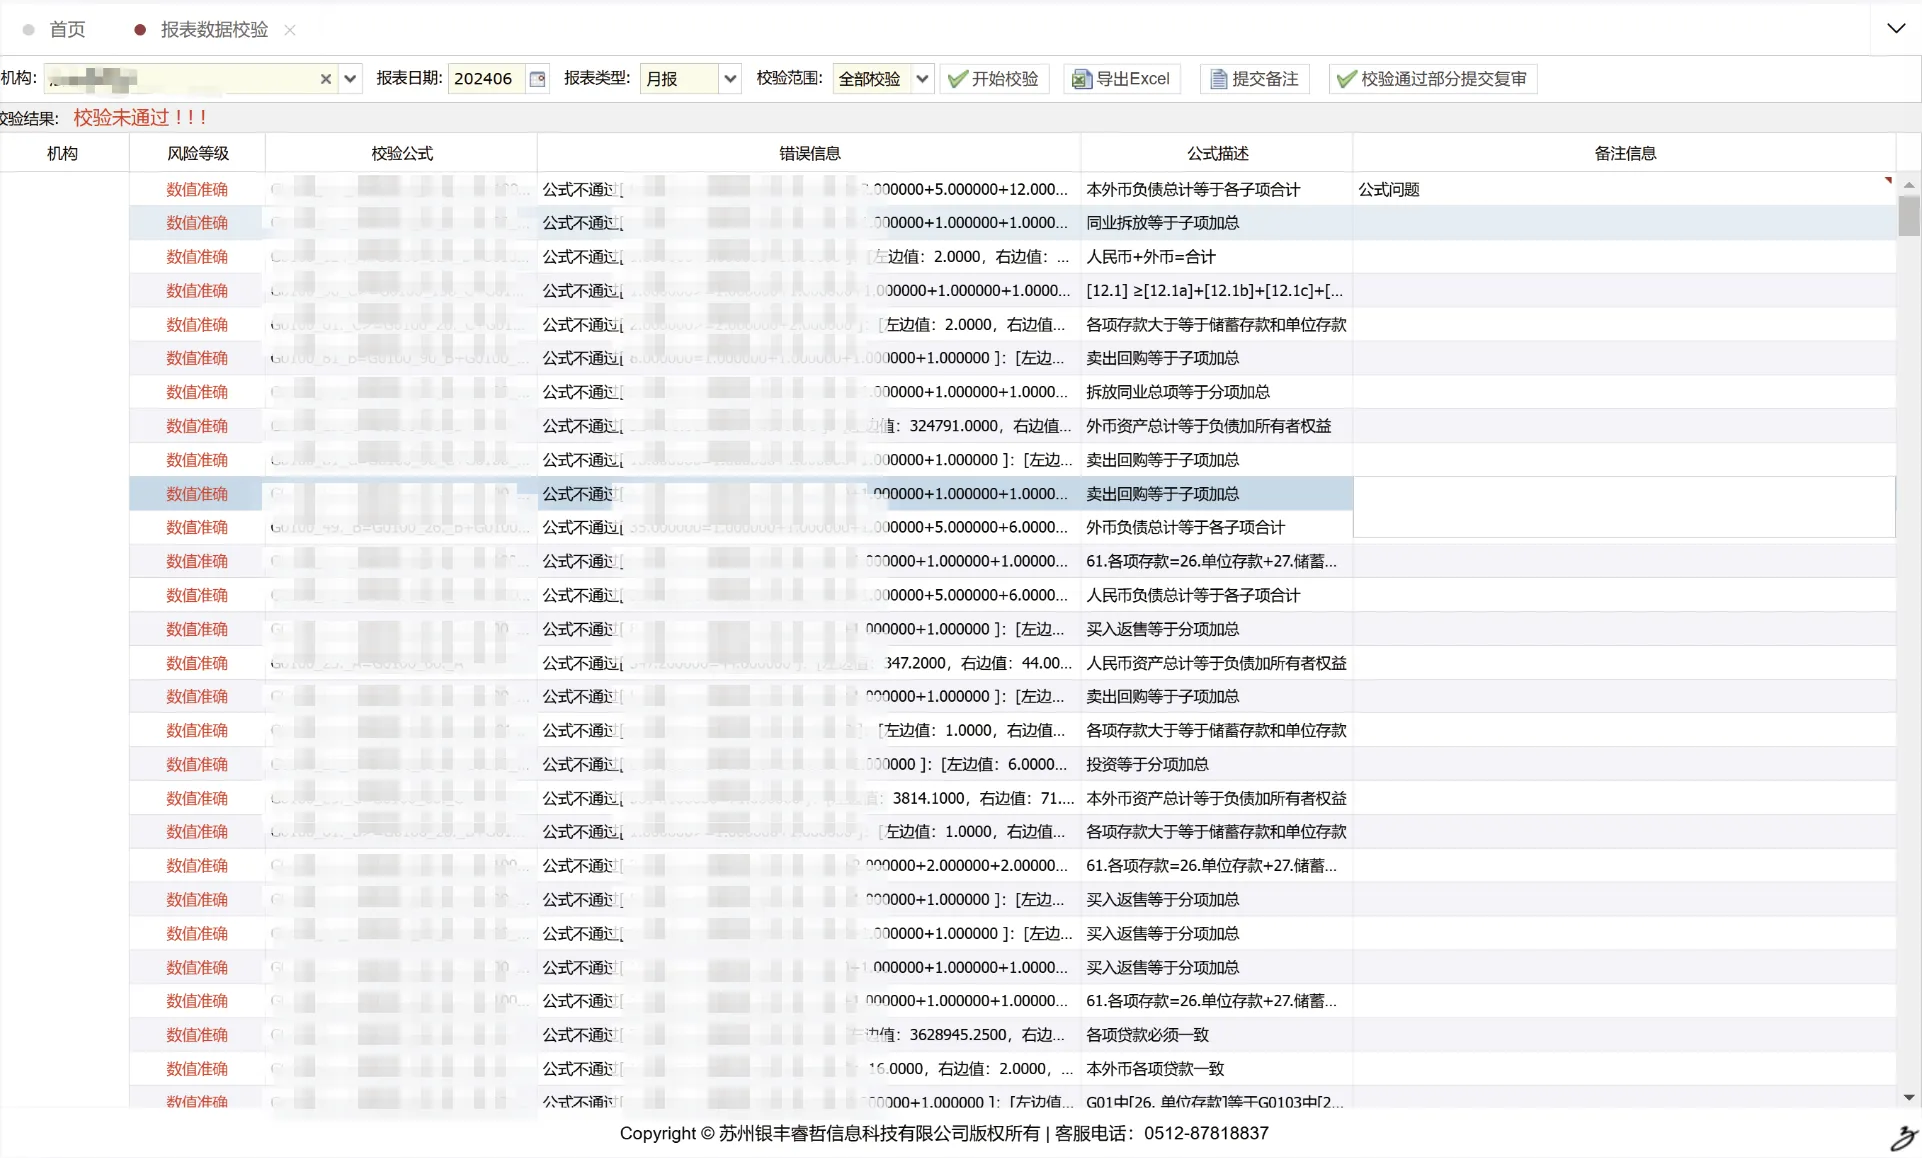Sort by the 风险等级 column header
This screenshot has width=1922, height=1158.
pyautogui.click(x=197, y=153)
